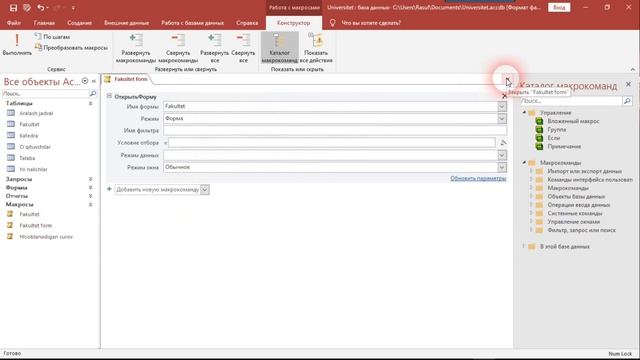Open the Talaba table
The image size is (640, 360).
(x=27, y=158)
